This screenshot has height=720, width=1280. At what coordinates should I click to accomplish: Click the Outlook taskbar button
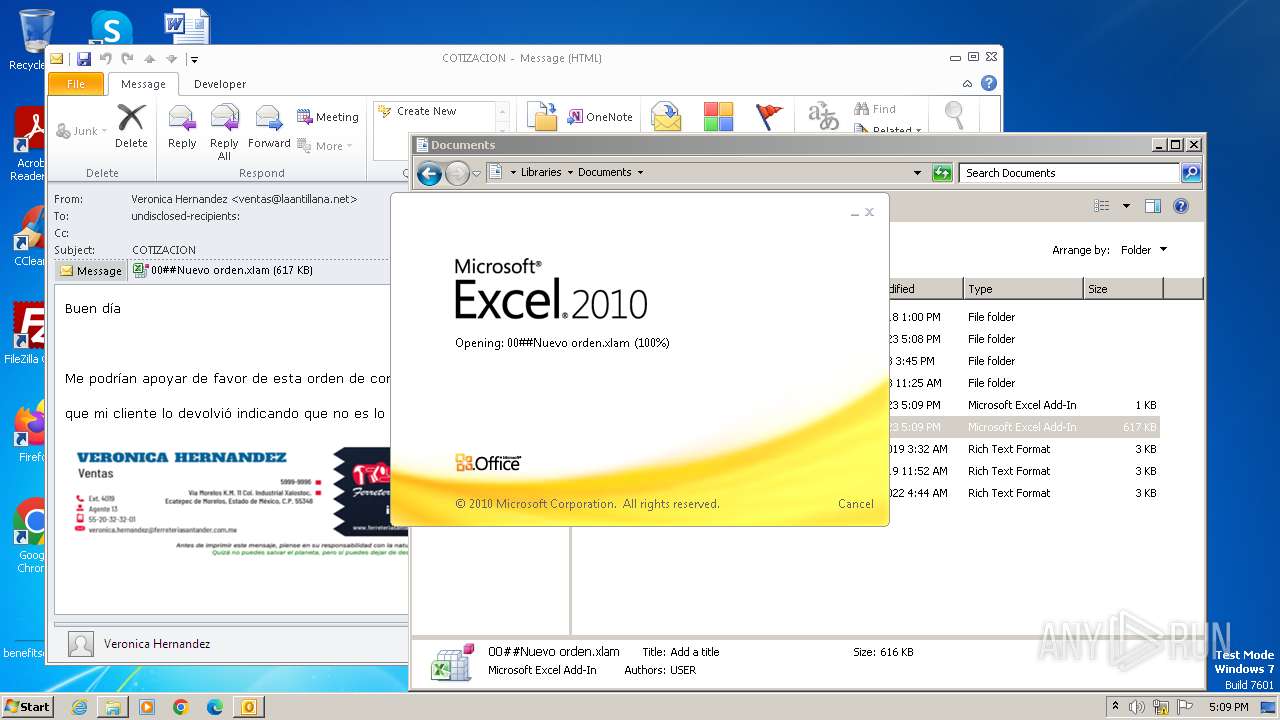(x=248, y=707)
